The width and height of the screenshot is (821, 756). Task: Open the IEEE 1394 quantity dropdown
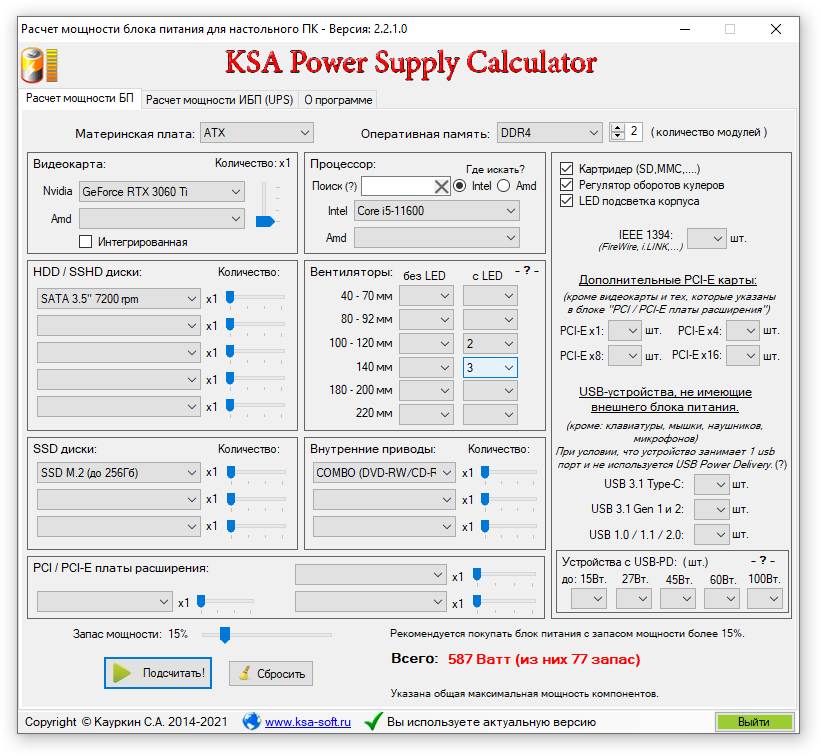(x=706, y=239)
